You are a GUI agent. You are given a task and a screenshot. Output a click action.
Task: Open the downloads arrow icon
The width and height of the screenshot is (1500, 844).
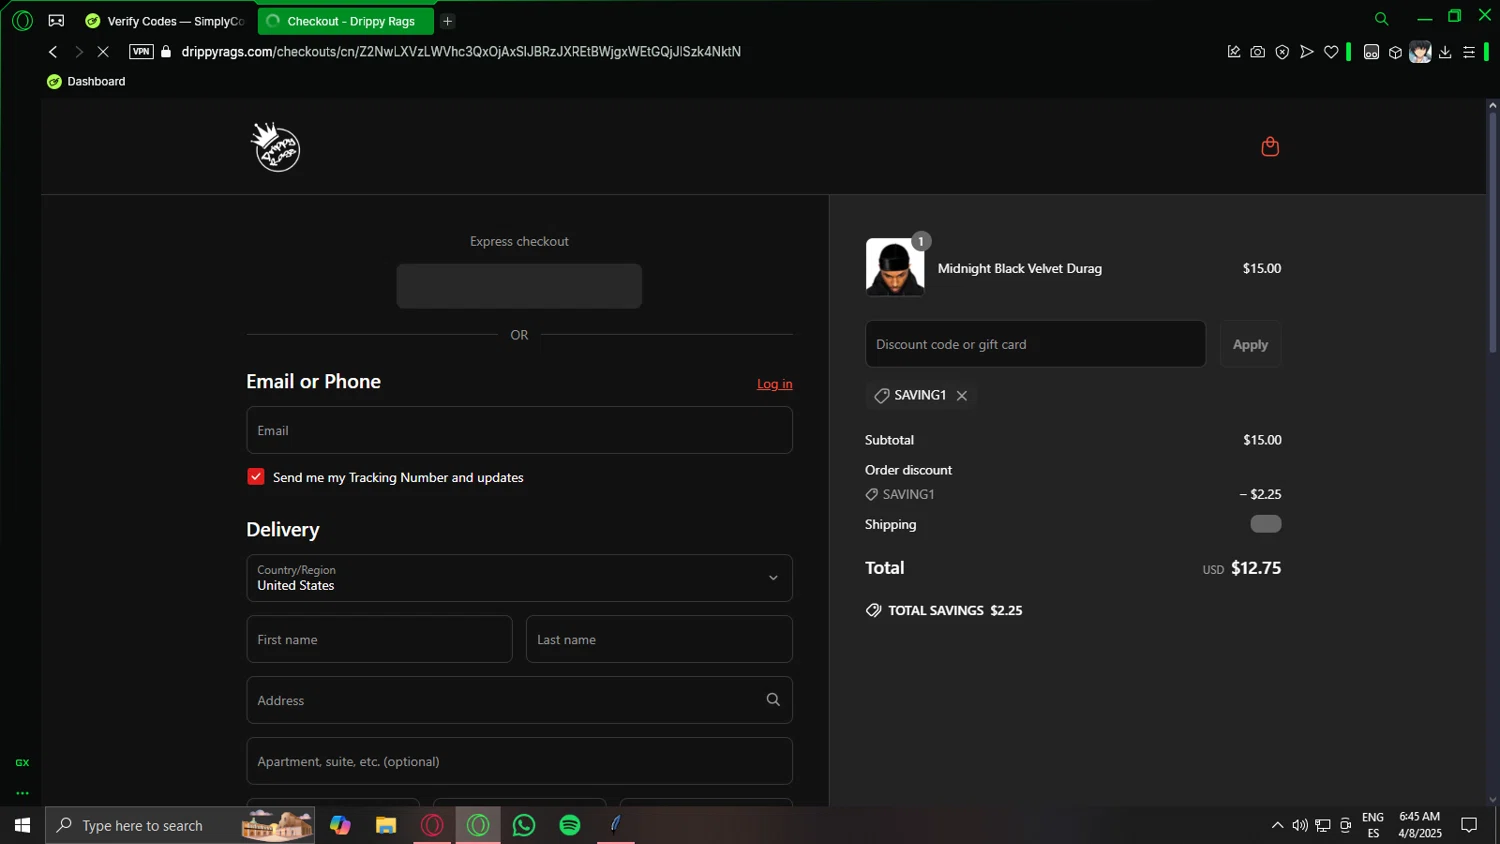(1445, 52)
